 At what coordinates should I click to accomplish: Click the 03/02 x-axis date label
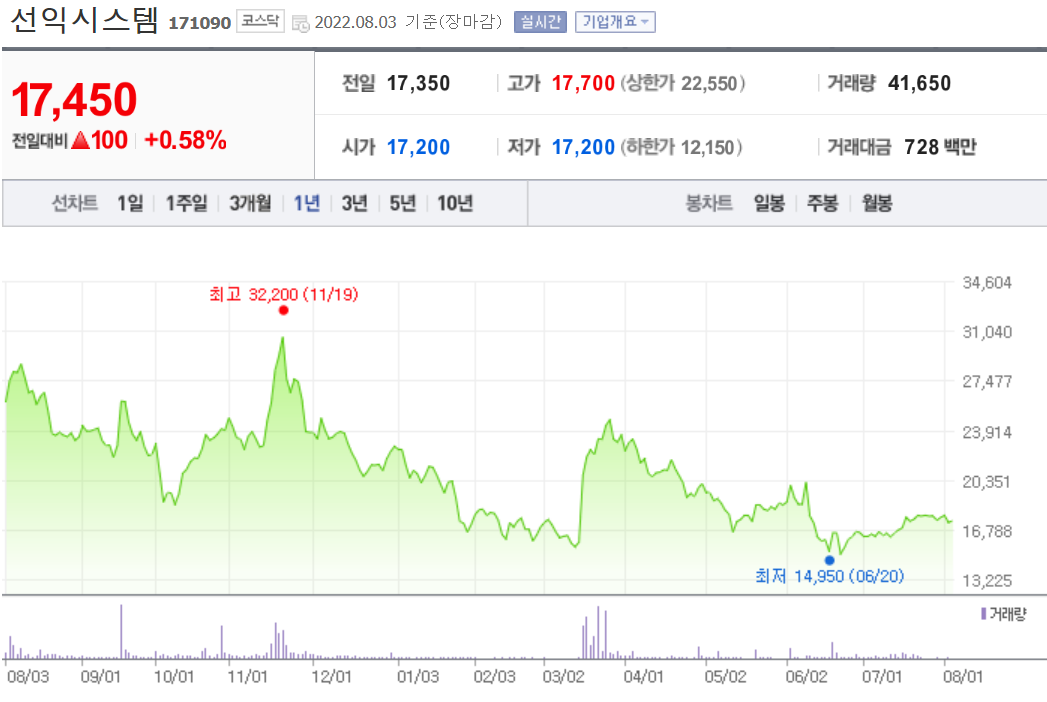(x=564, y=677)
